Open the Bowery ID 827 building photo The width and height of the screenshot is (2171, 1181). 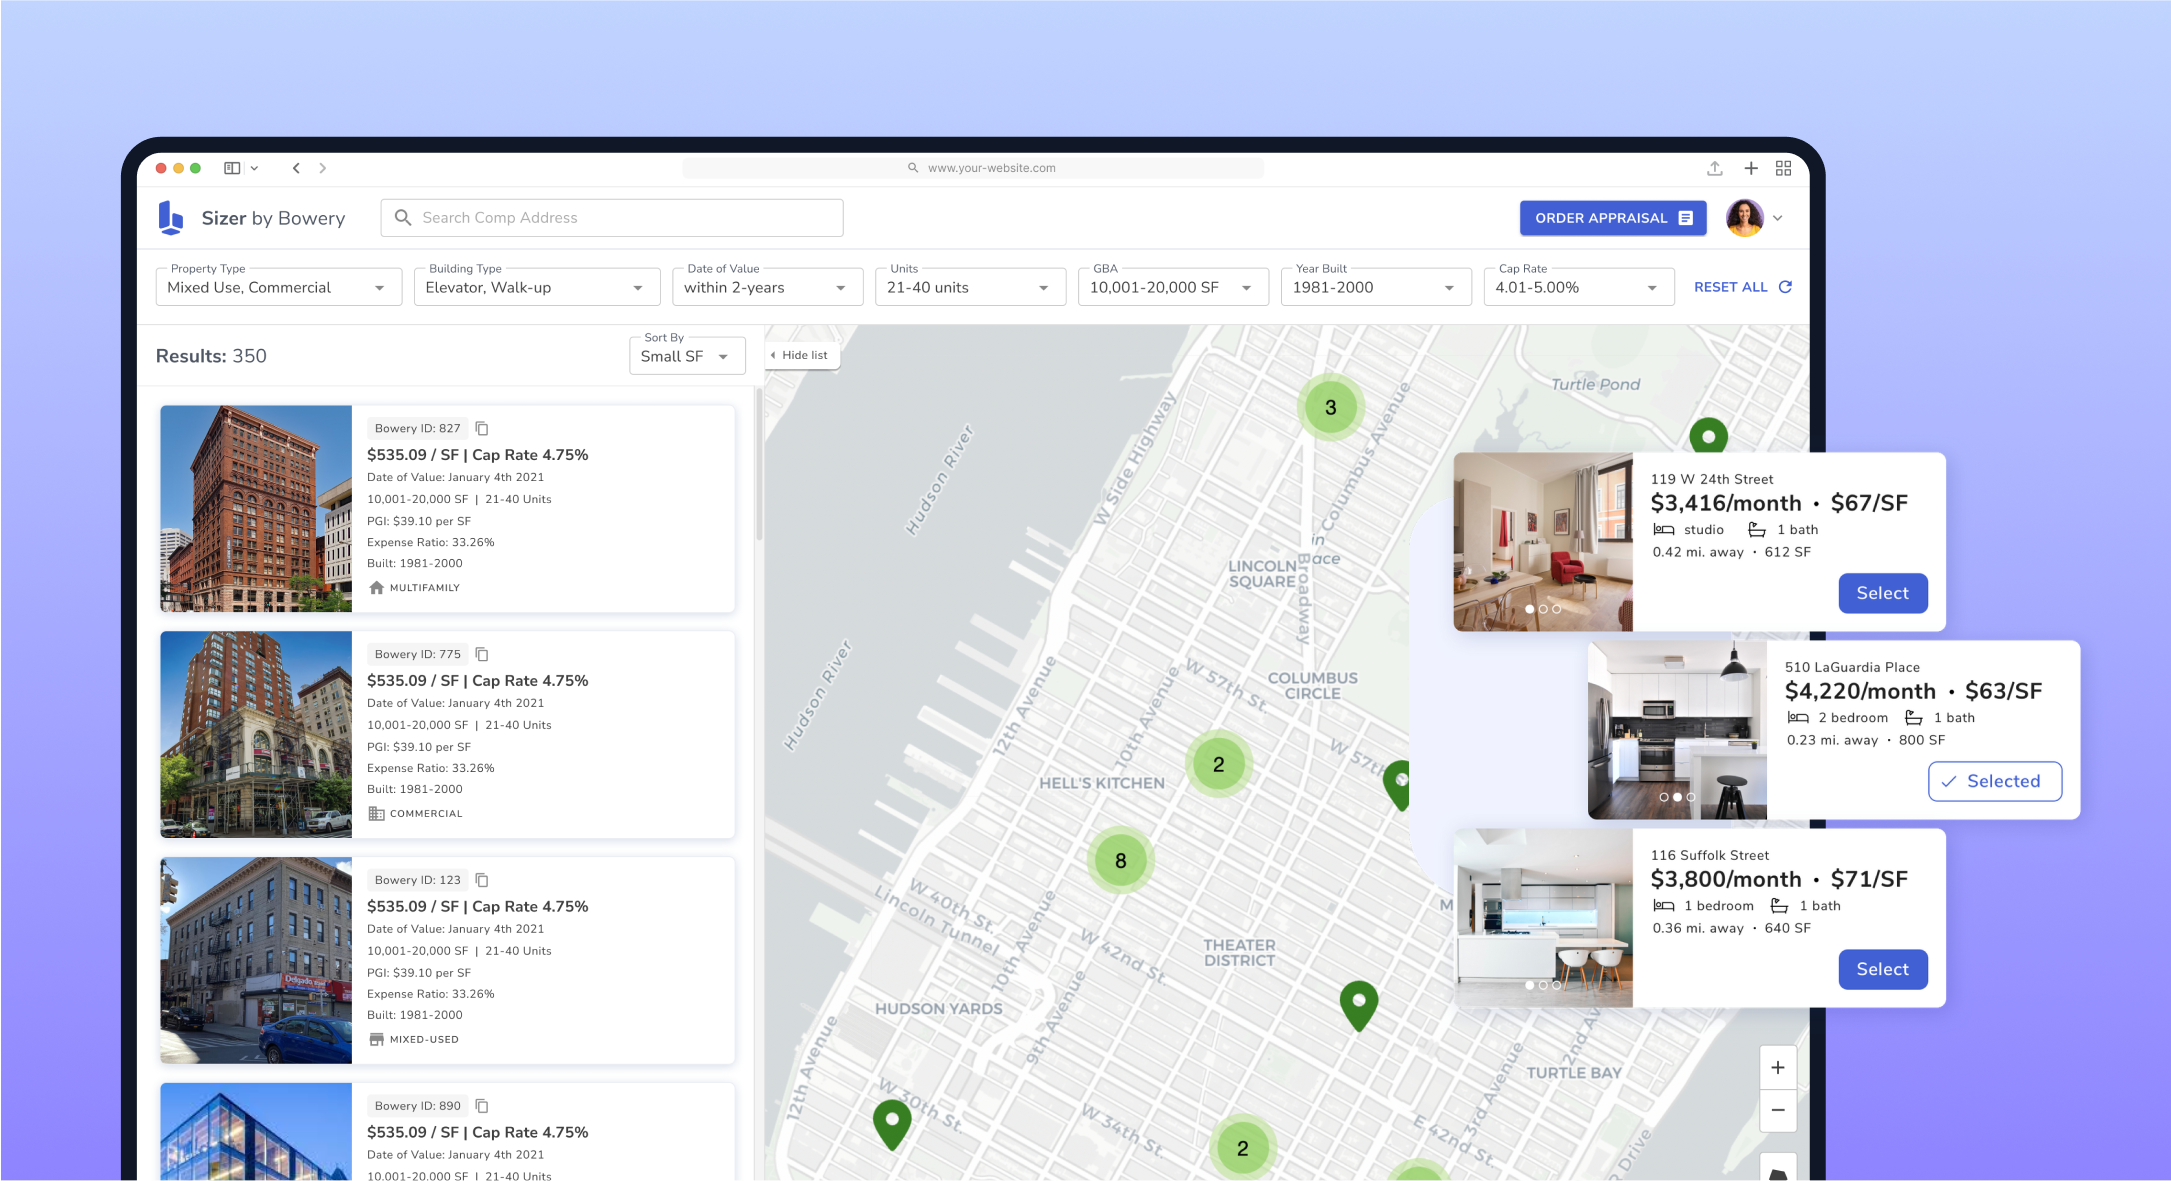(x=256, y=508)
